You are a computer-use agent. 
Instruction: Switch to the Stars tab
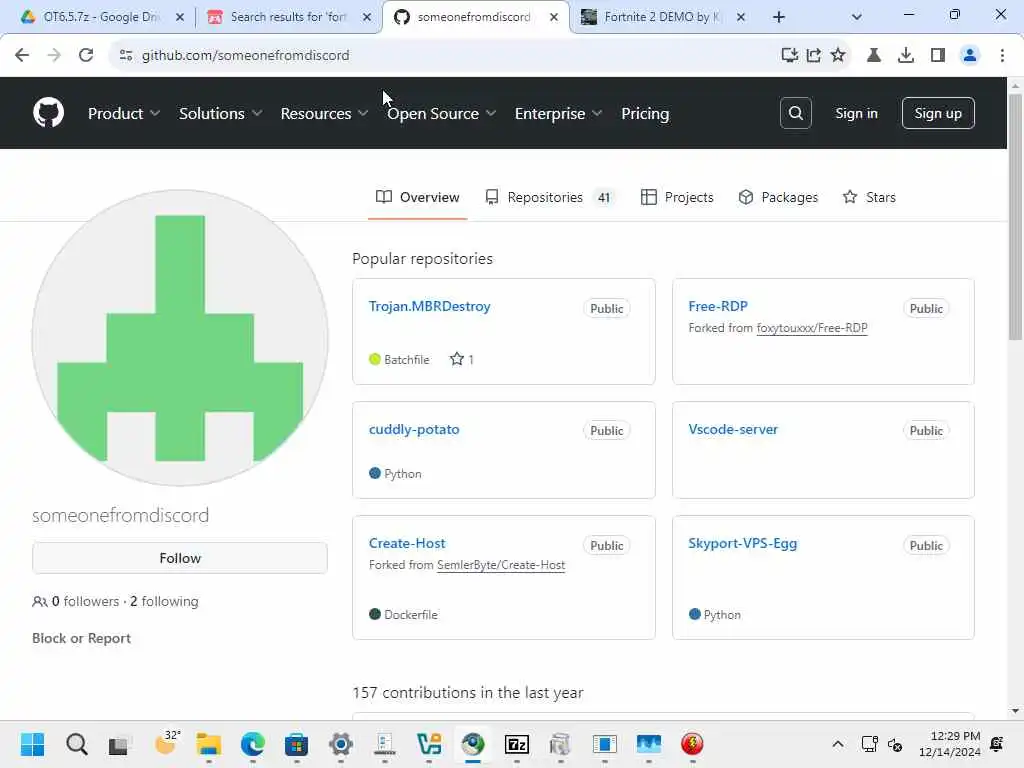pyautogui.click(x=869, y=197)
